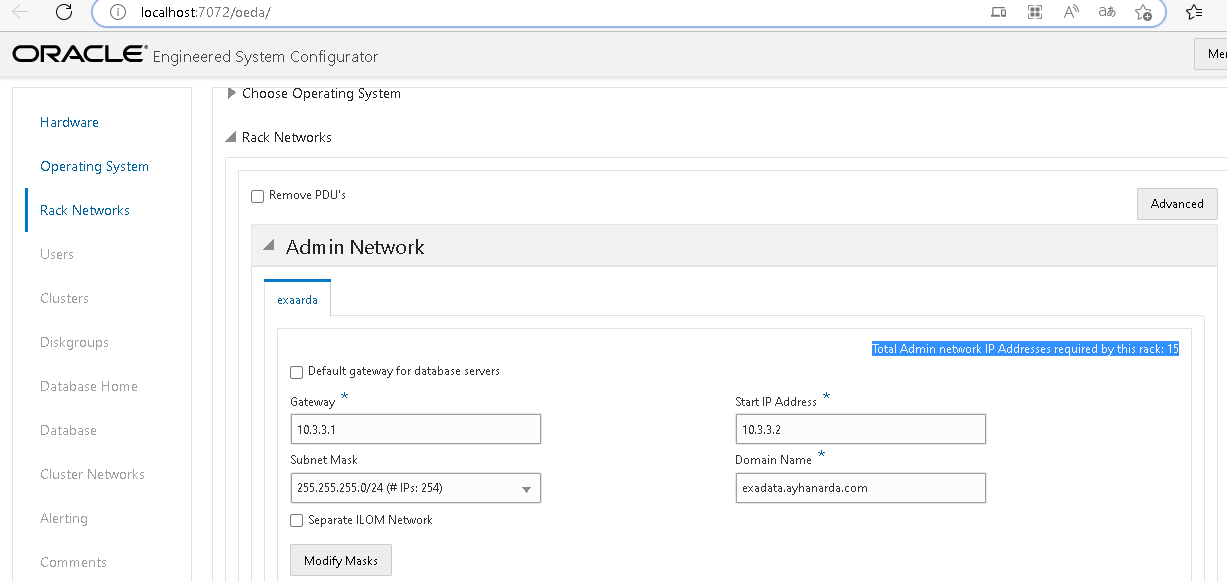The width and height of the screenshot is (1227, 582).
Task: Open Cluster Networks in sidebar
Action: [92, 474]
